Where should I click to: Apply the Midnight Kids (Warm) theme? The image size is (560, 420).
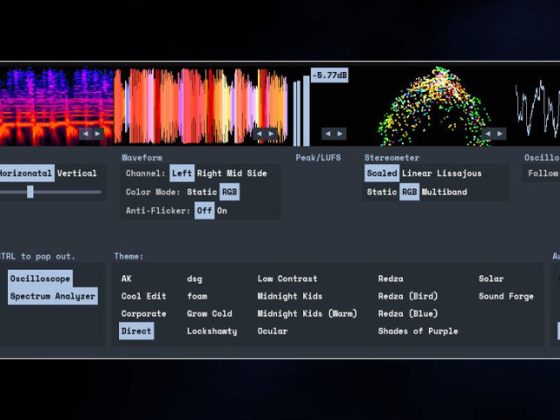tap(307, 314)
